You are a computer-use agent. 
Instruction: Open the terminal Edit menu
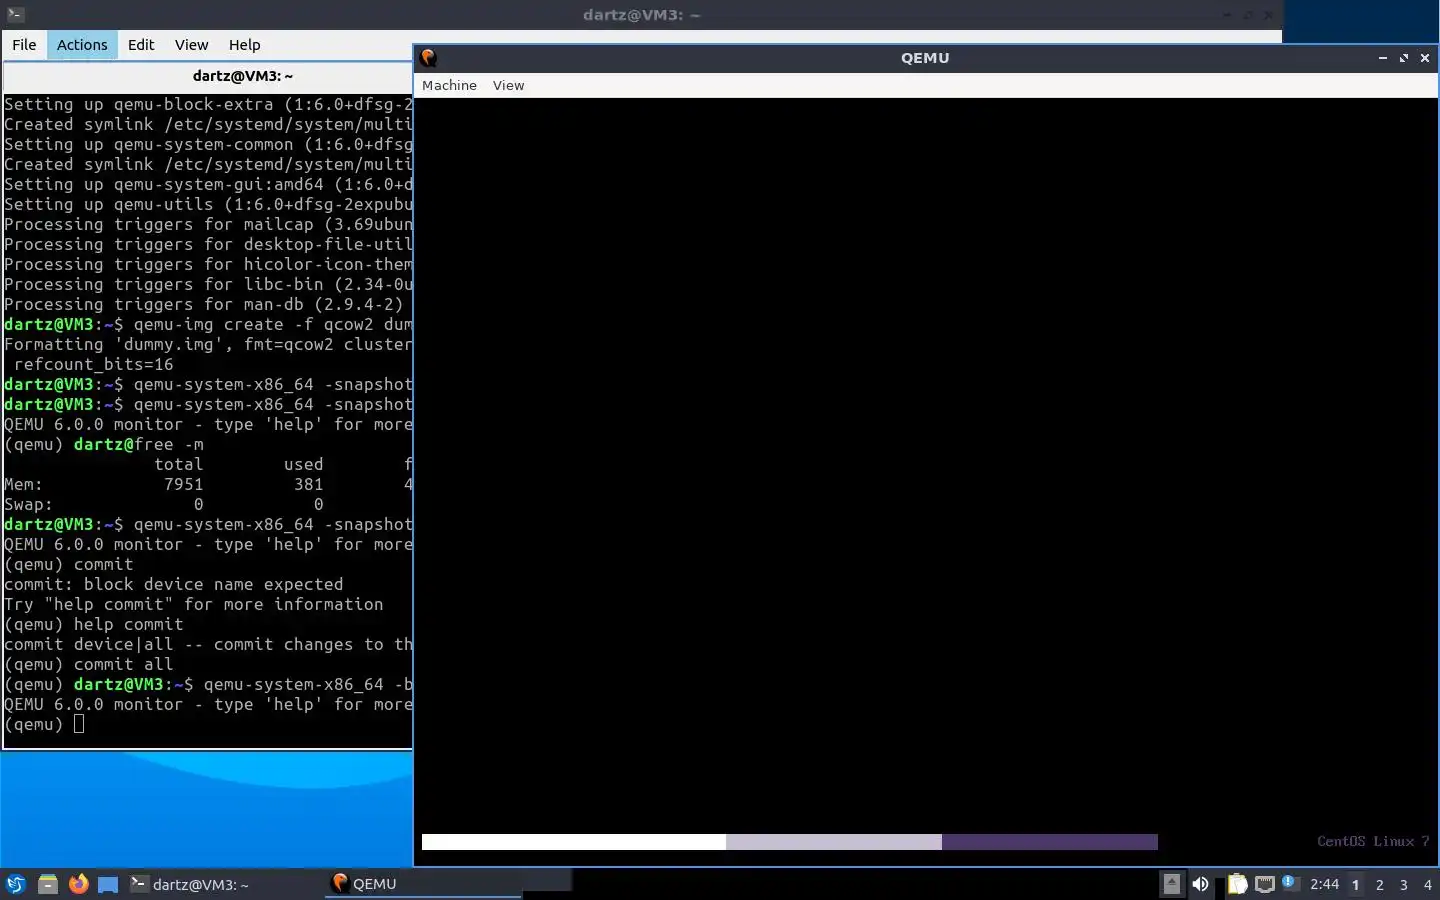[x=141, y=44]
